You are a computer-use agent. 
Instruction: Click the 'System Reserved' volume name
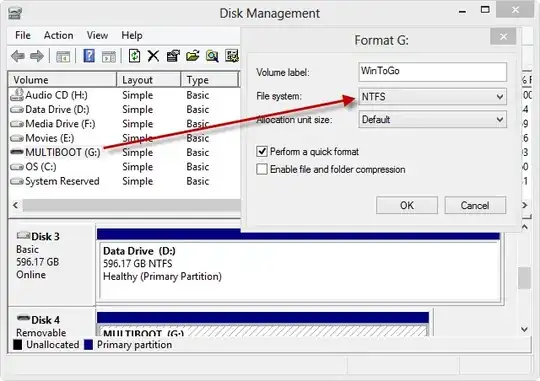(62, 181)
